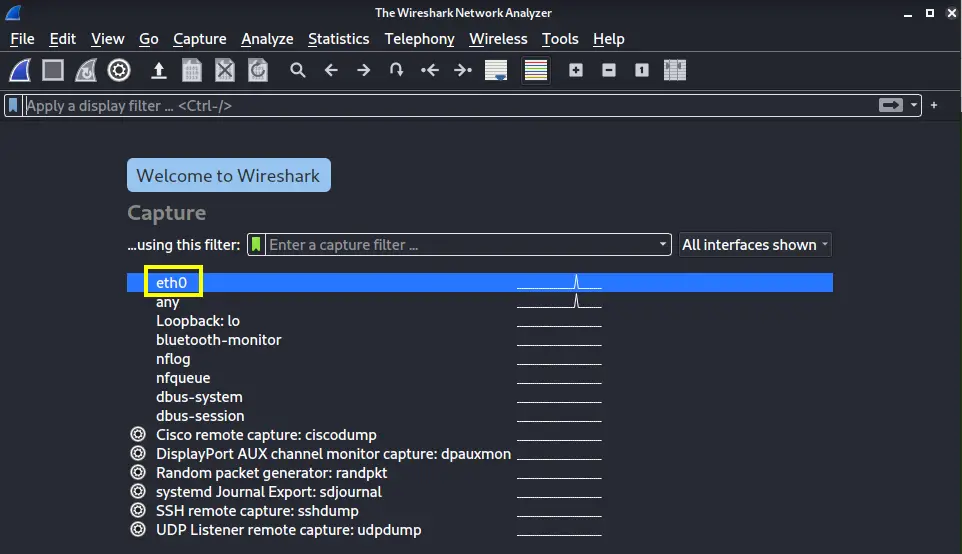Expand capture filter dropdown arrow

click(x=663, y=244)
